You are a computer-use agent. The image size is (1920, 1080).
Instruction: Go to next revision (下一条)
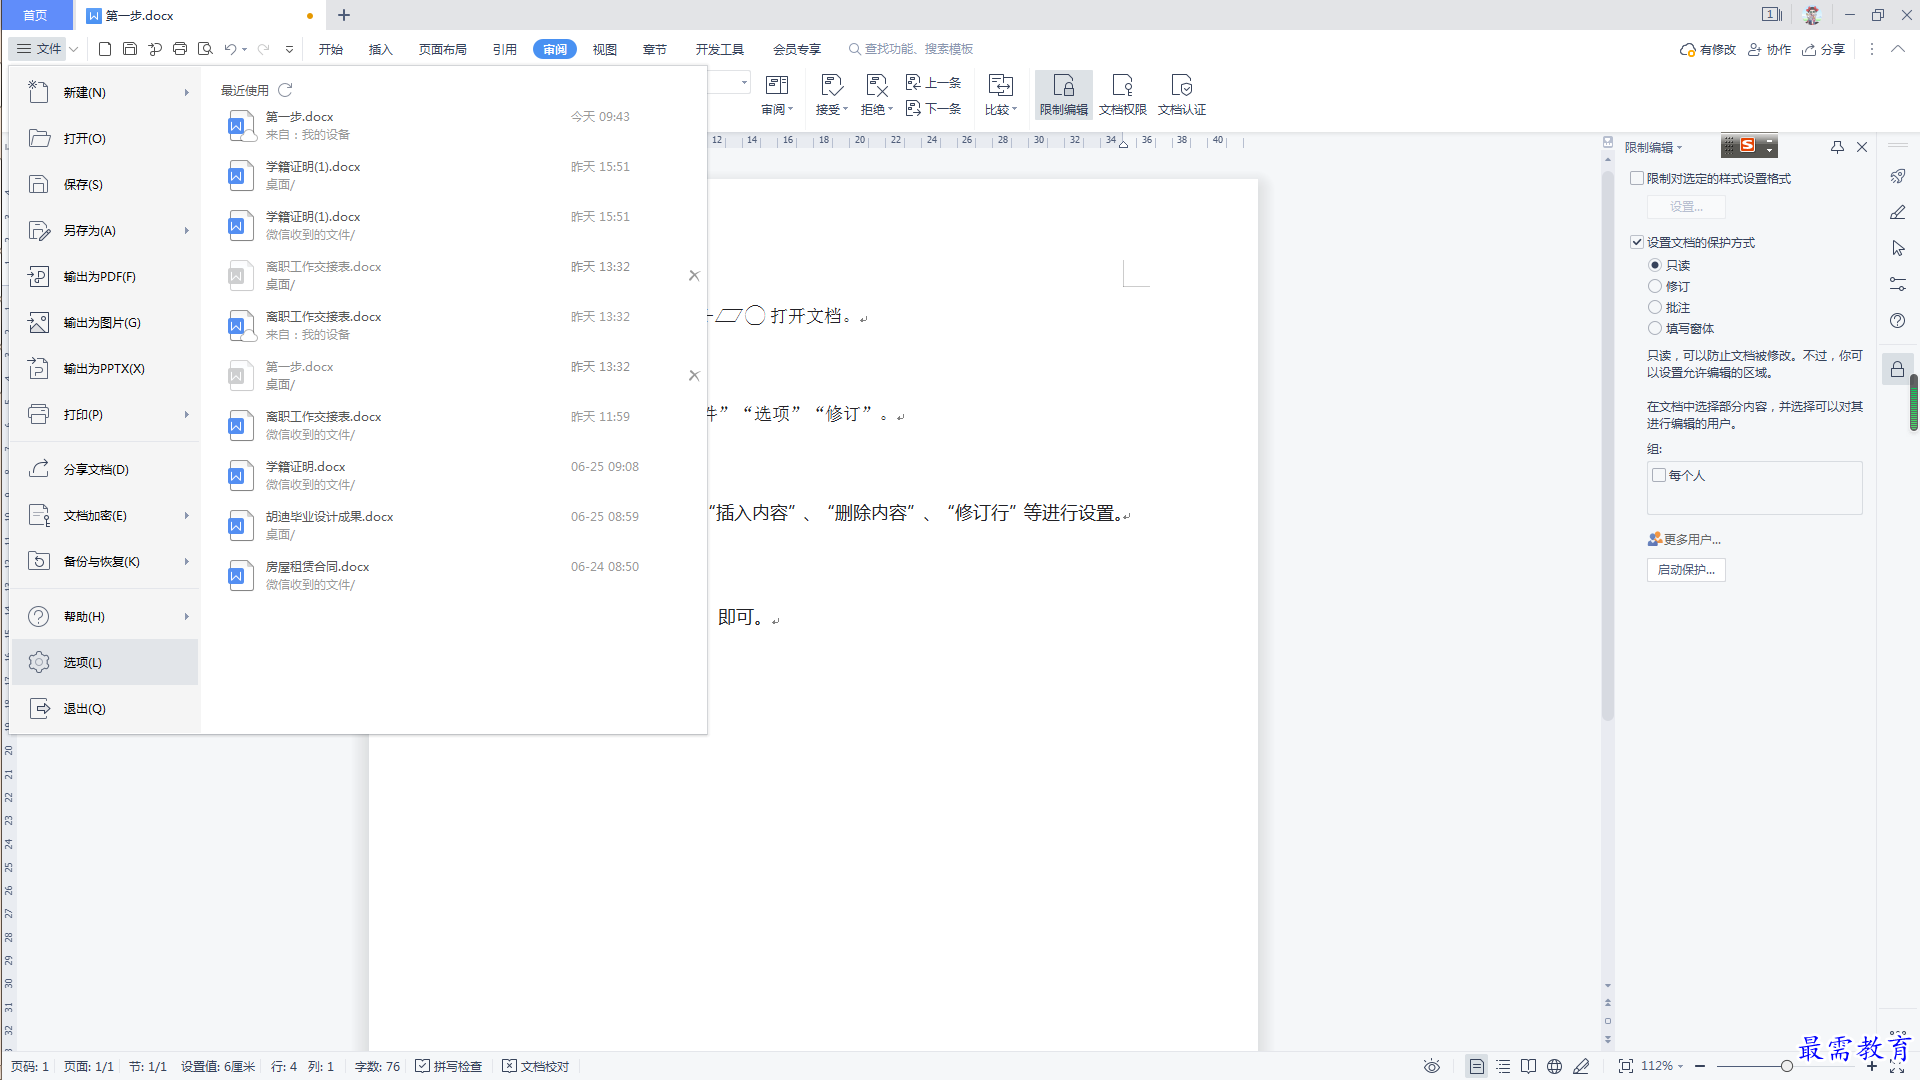coord(933,108)
